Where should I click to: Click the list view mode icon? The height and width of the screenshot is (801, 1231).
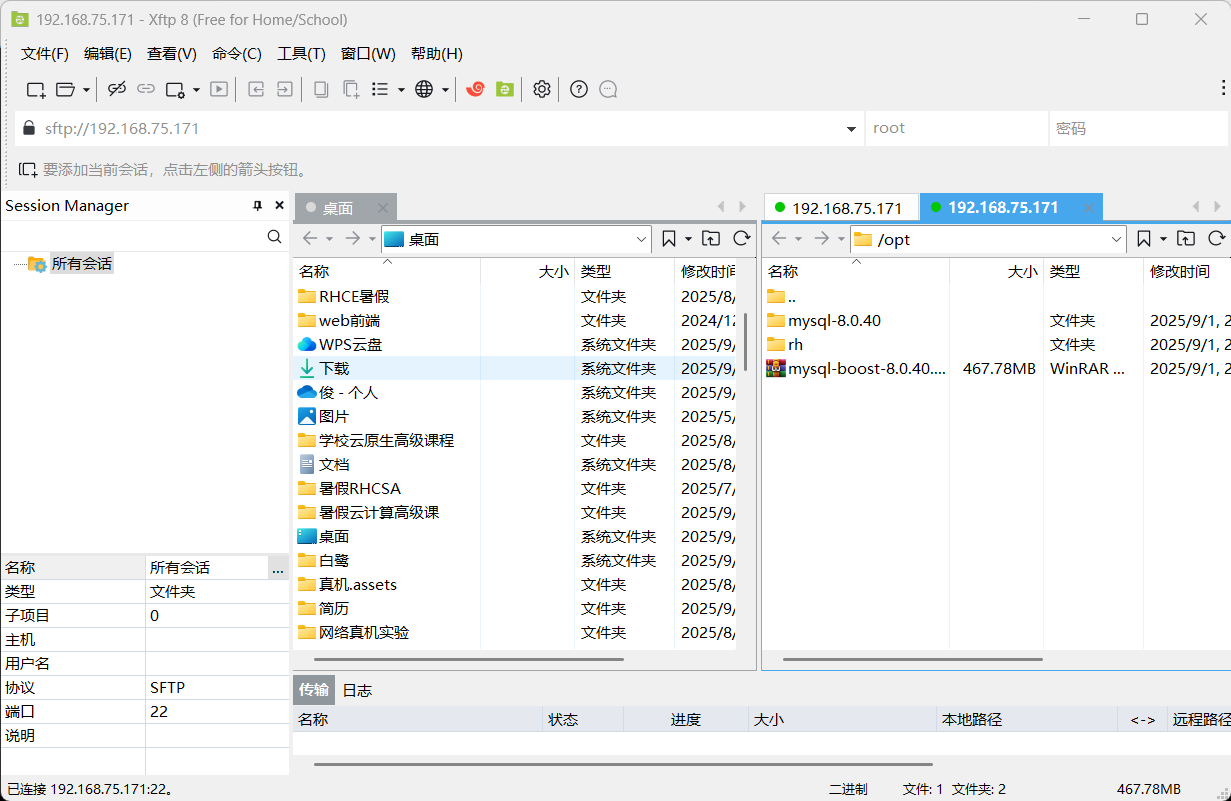point(380,89)
